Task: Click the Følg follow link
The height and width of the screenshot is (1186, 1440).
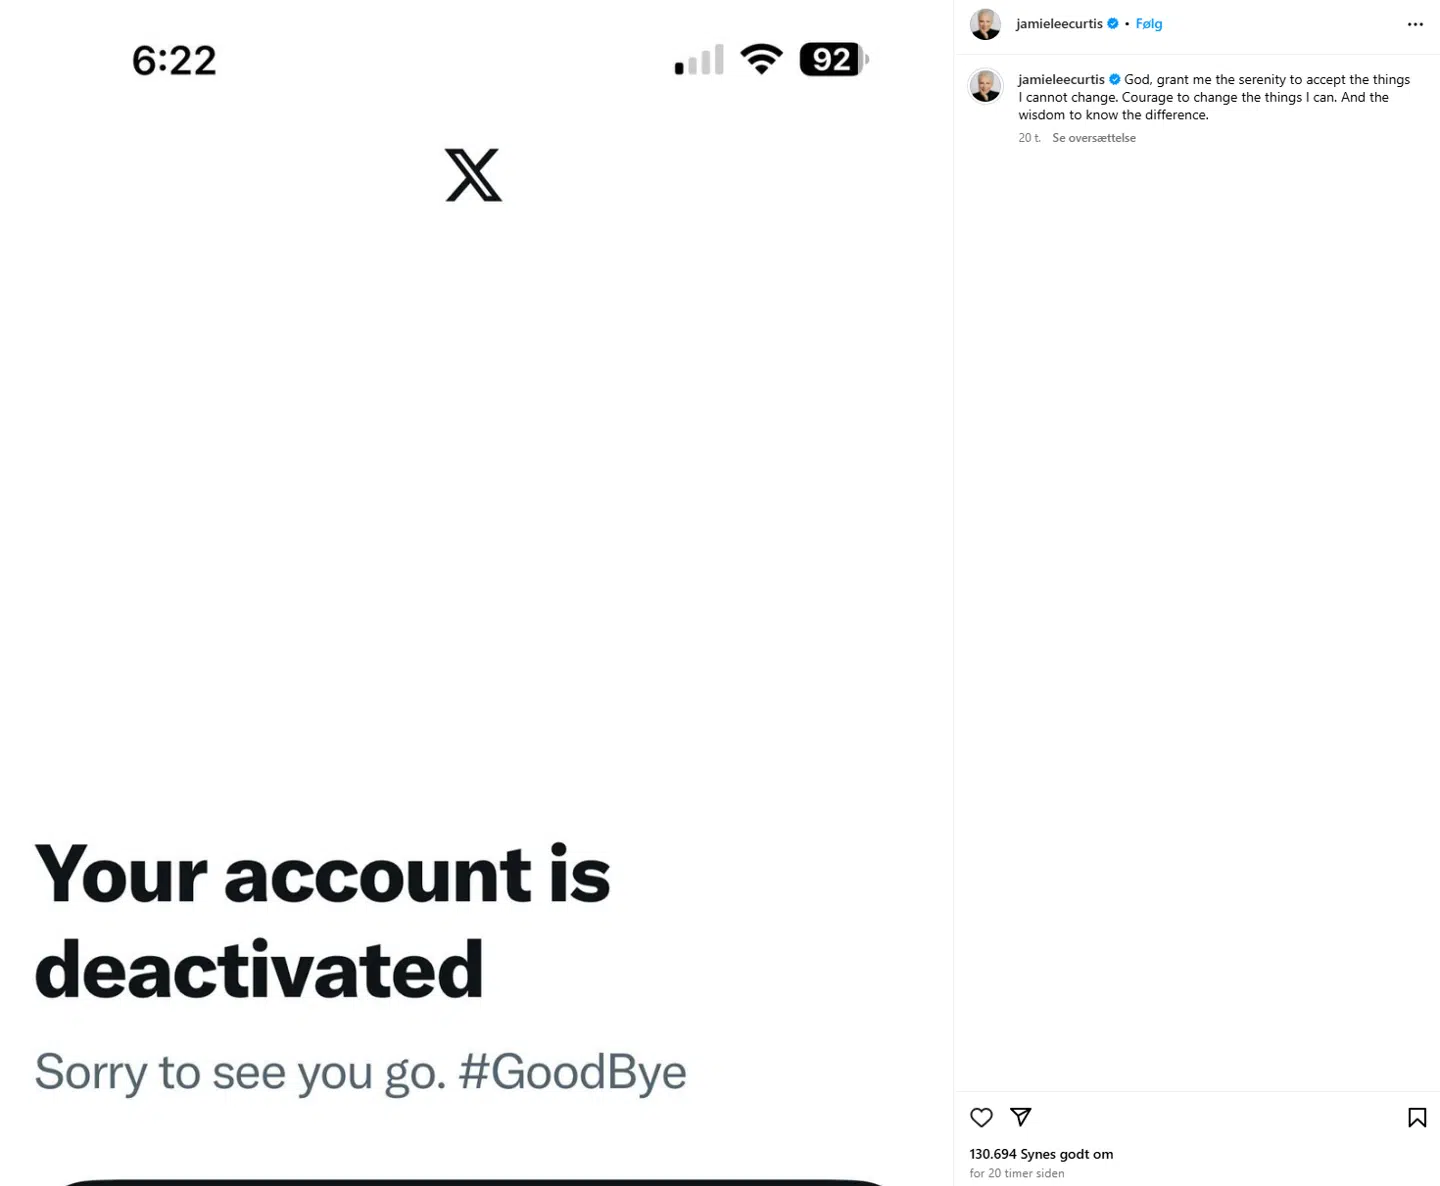Action: pyautogui.click(x=1148, y=24)
